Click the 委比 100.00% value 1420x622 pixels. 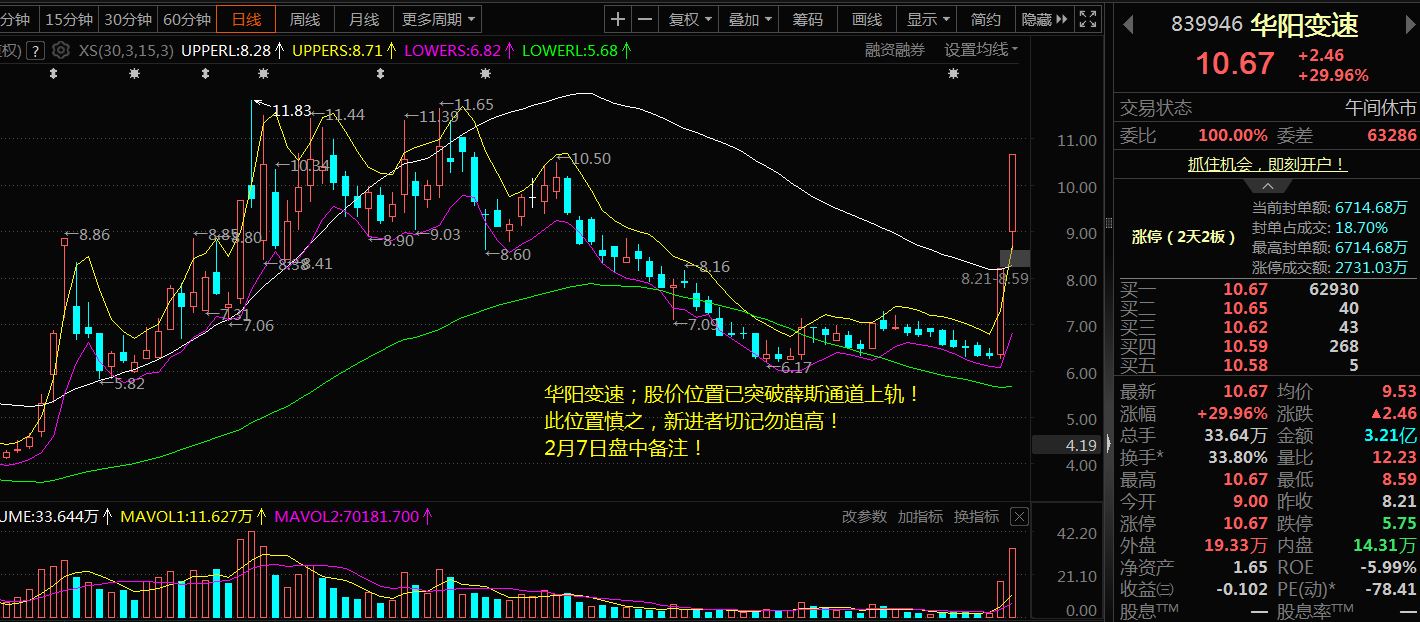pos(1233,135)
